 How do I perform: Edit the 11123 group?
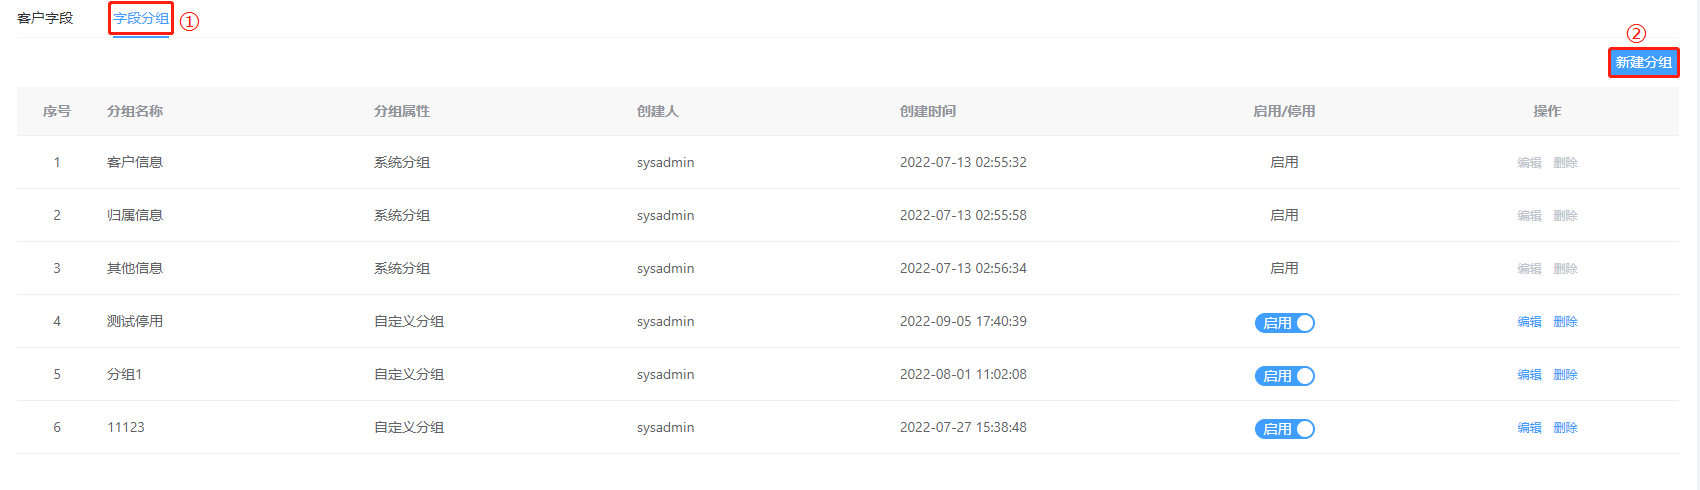click(x=1529, y=428)
